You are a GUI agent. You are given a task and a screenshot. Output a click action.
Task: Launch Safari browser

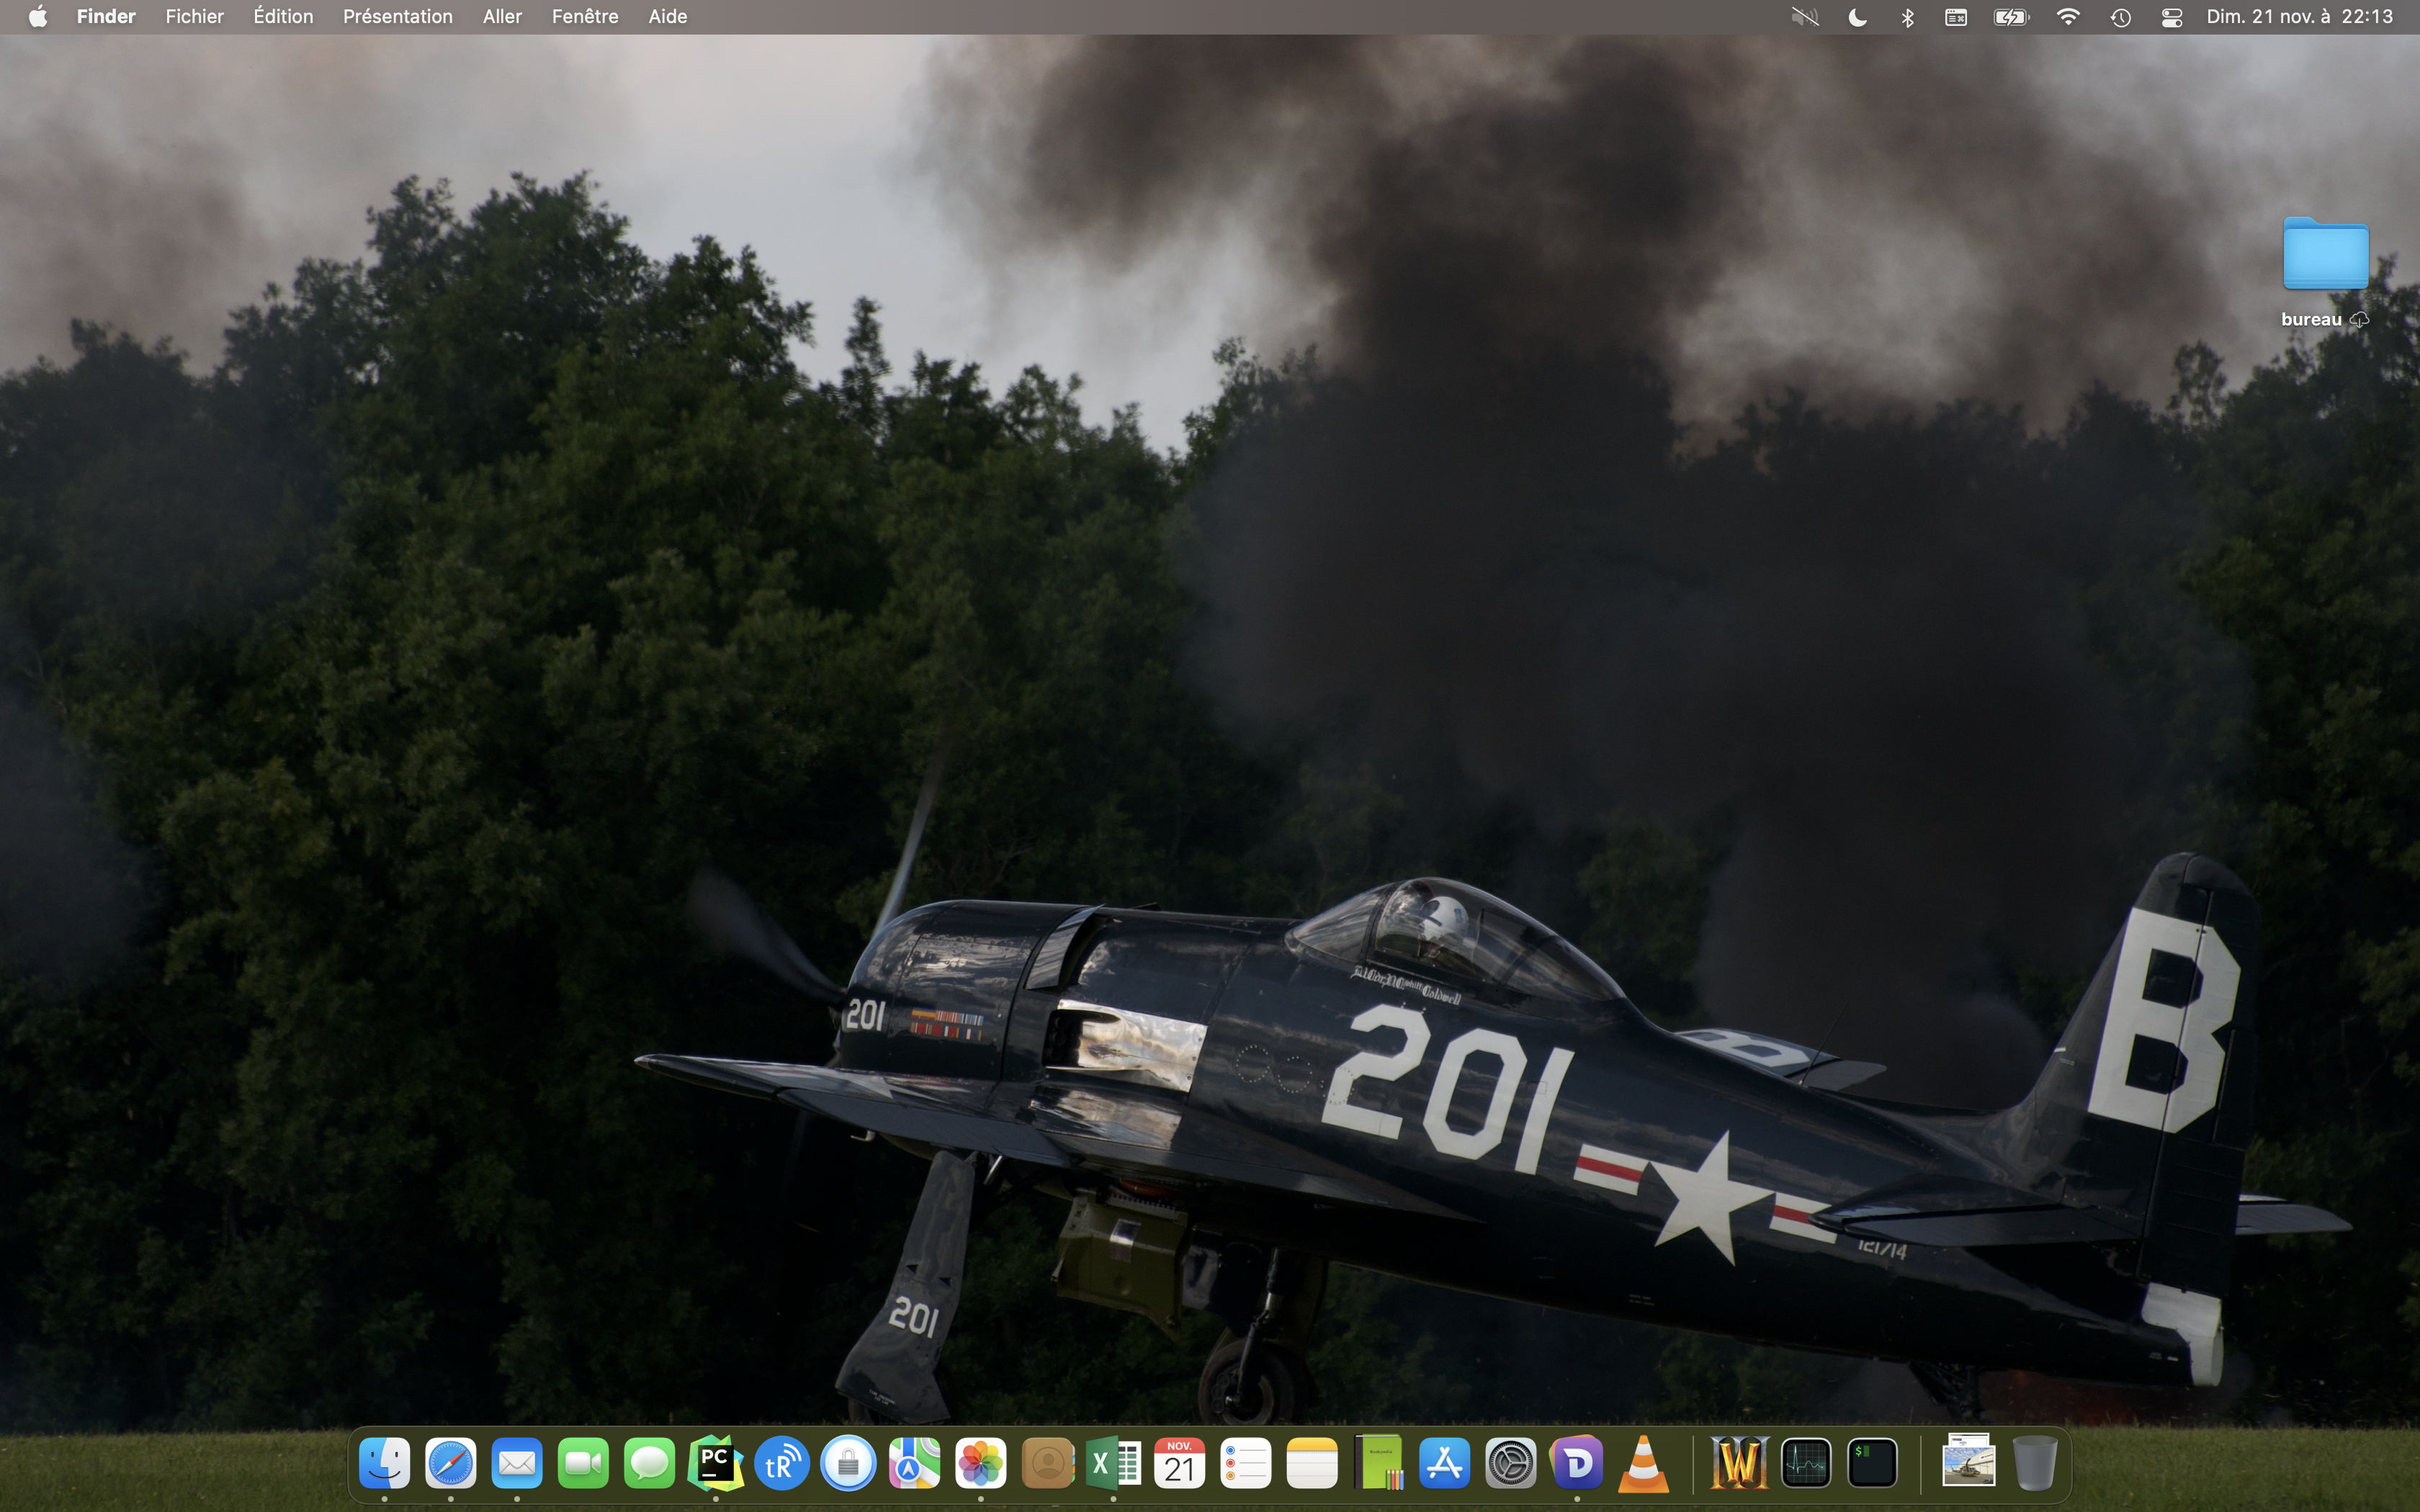[x=450, y=1464]
